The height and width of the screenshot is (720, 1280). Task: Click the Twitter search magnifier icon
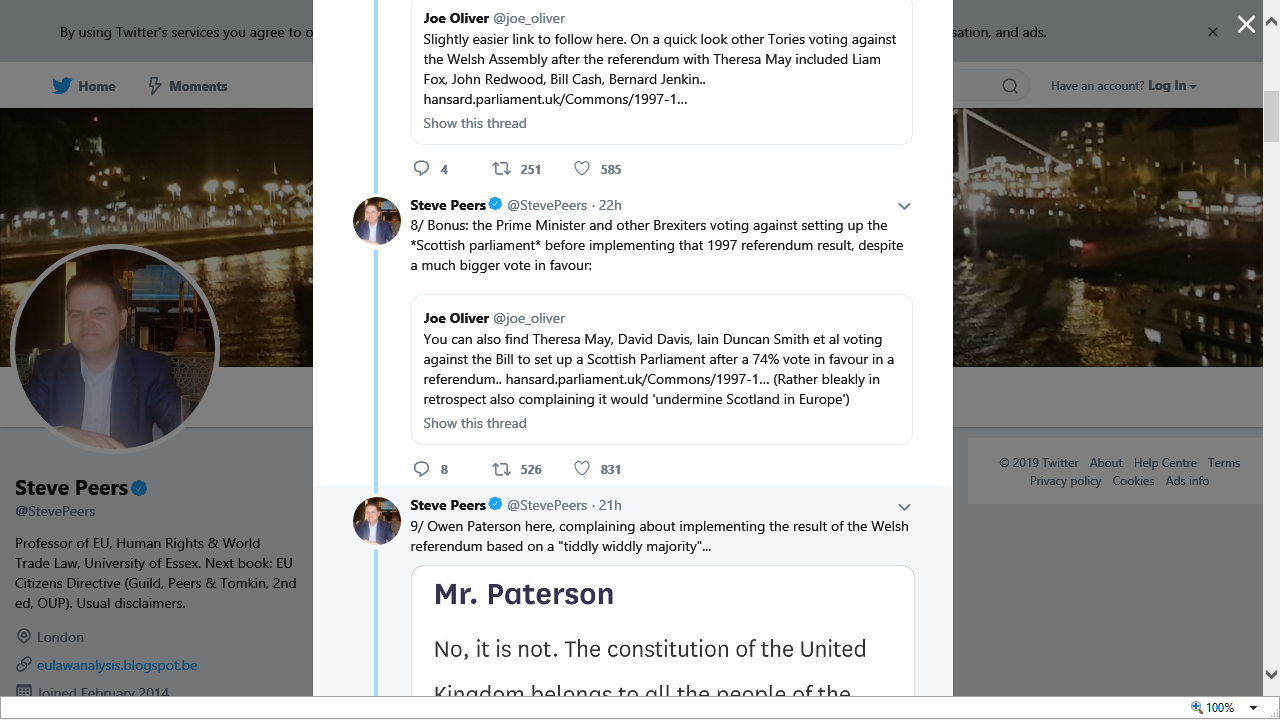click(1010, 86)
